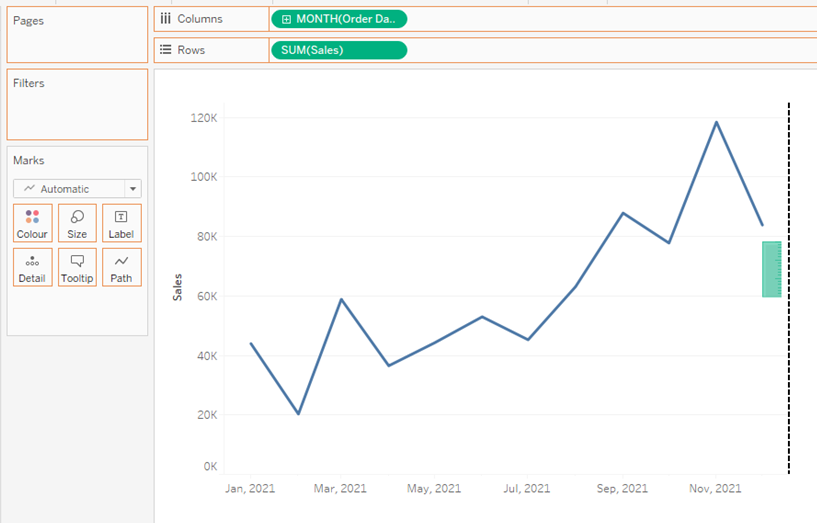The width and height of the screenshot is (817, 523).
Task: Click the Detail marks button
Action: click(x=32, y=267)
